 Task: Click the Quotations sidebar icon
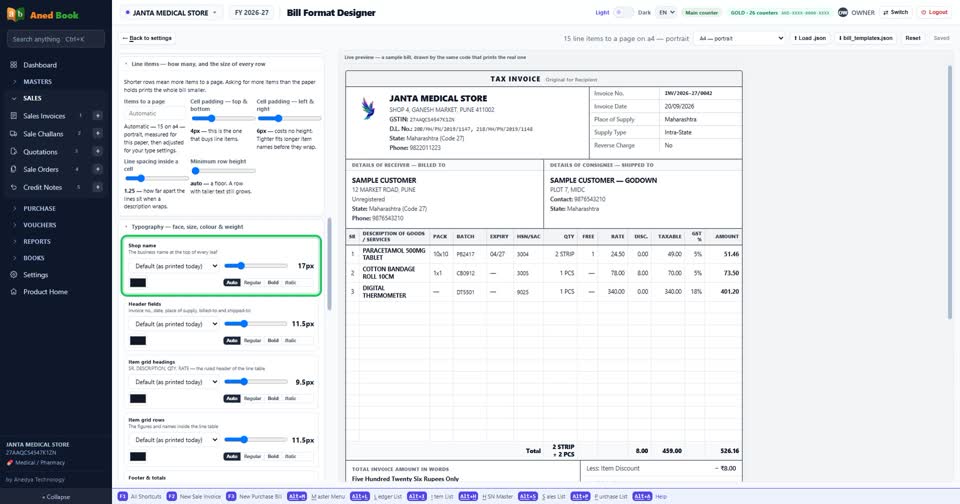[13, 151]
